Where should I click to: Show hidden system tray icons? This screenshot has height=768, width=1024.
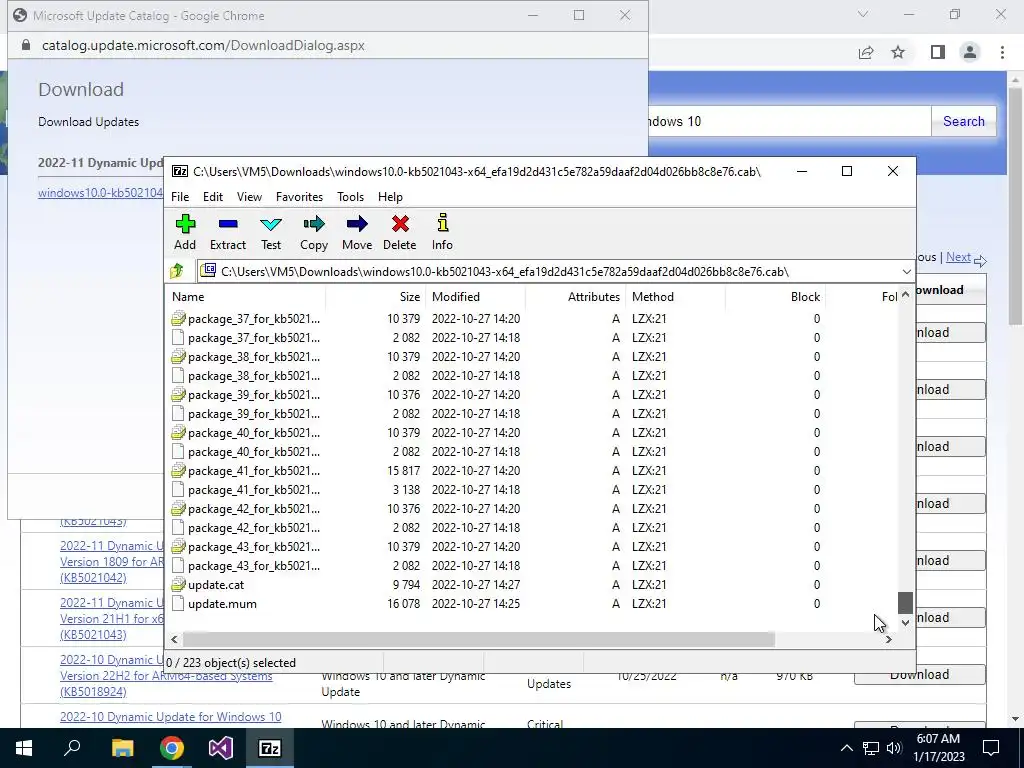[x=846, y=748]
